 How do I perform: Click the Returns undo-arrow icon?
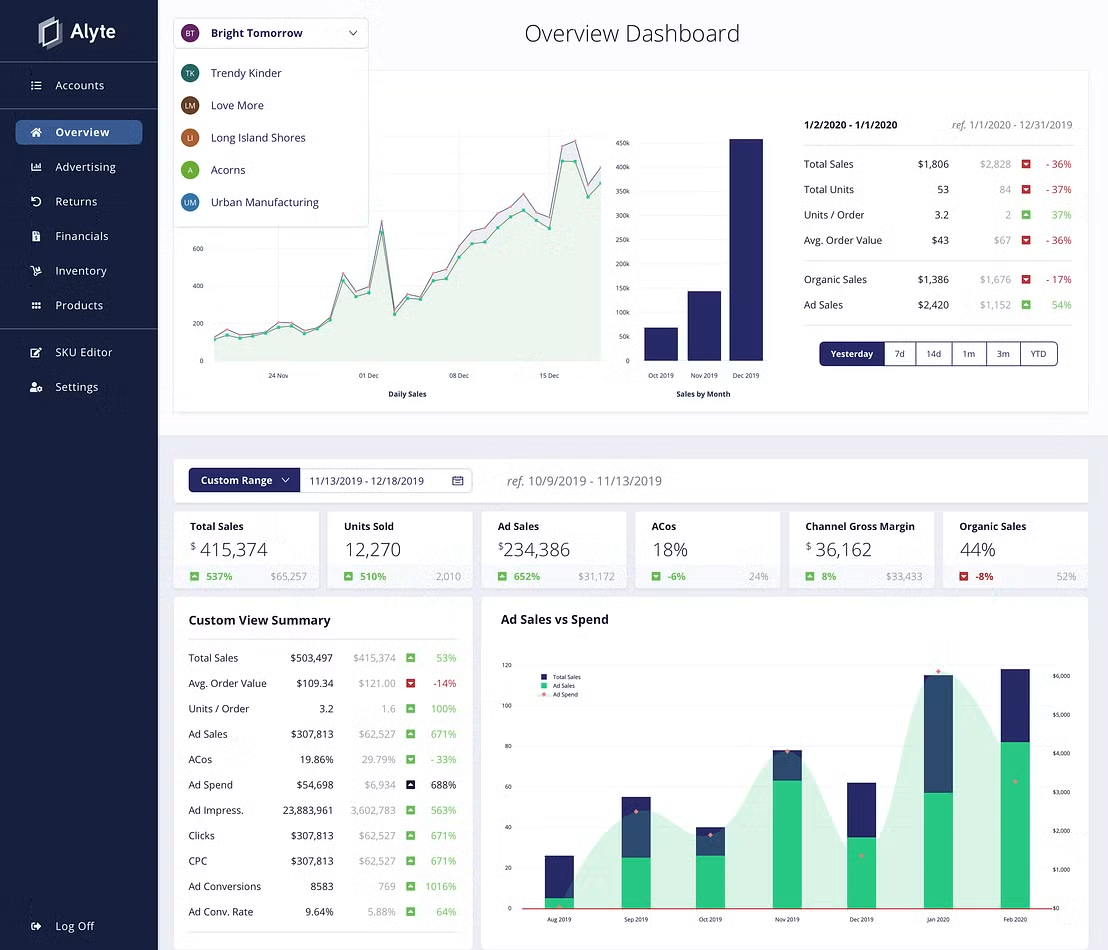(x=36, y=202)
